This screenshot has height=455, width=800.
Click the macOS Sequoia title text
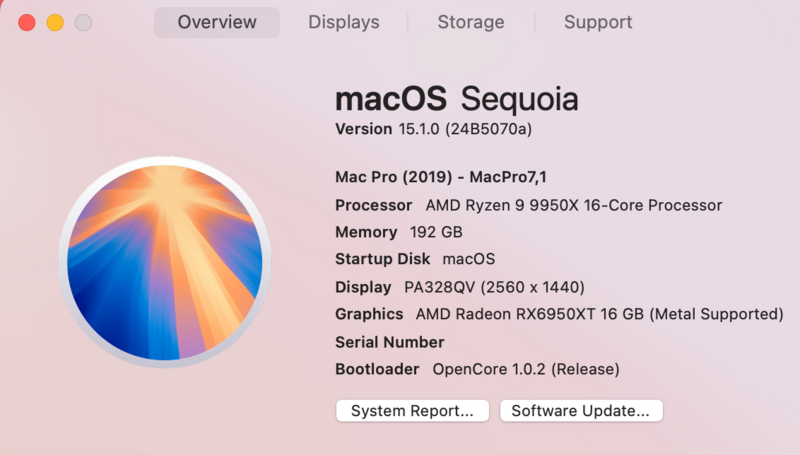tap(457, 100)
